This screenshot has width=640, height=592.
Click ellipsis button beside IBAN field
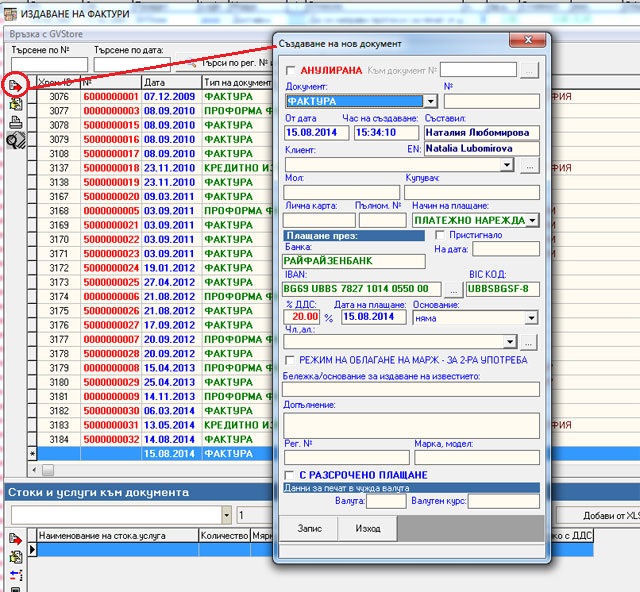[x=453, y=290]
